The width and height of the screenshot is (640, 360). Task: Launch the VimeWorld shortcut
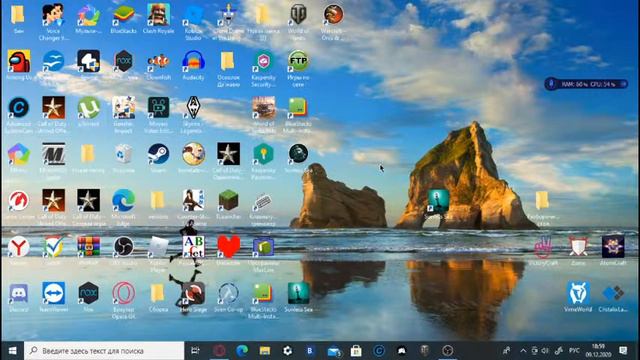click(578, 293)
